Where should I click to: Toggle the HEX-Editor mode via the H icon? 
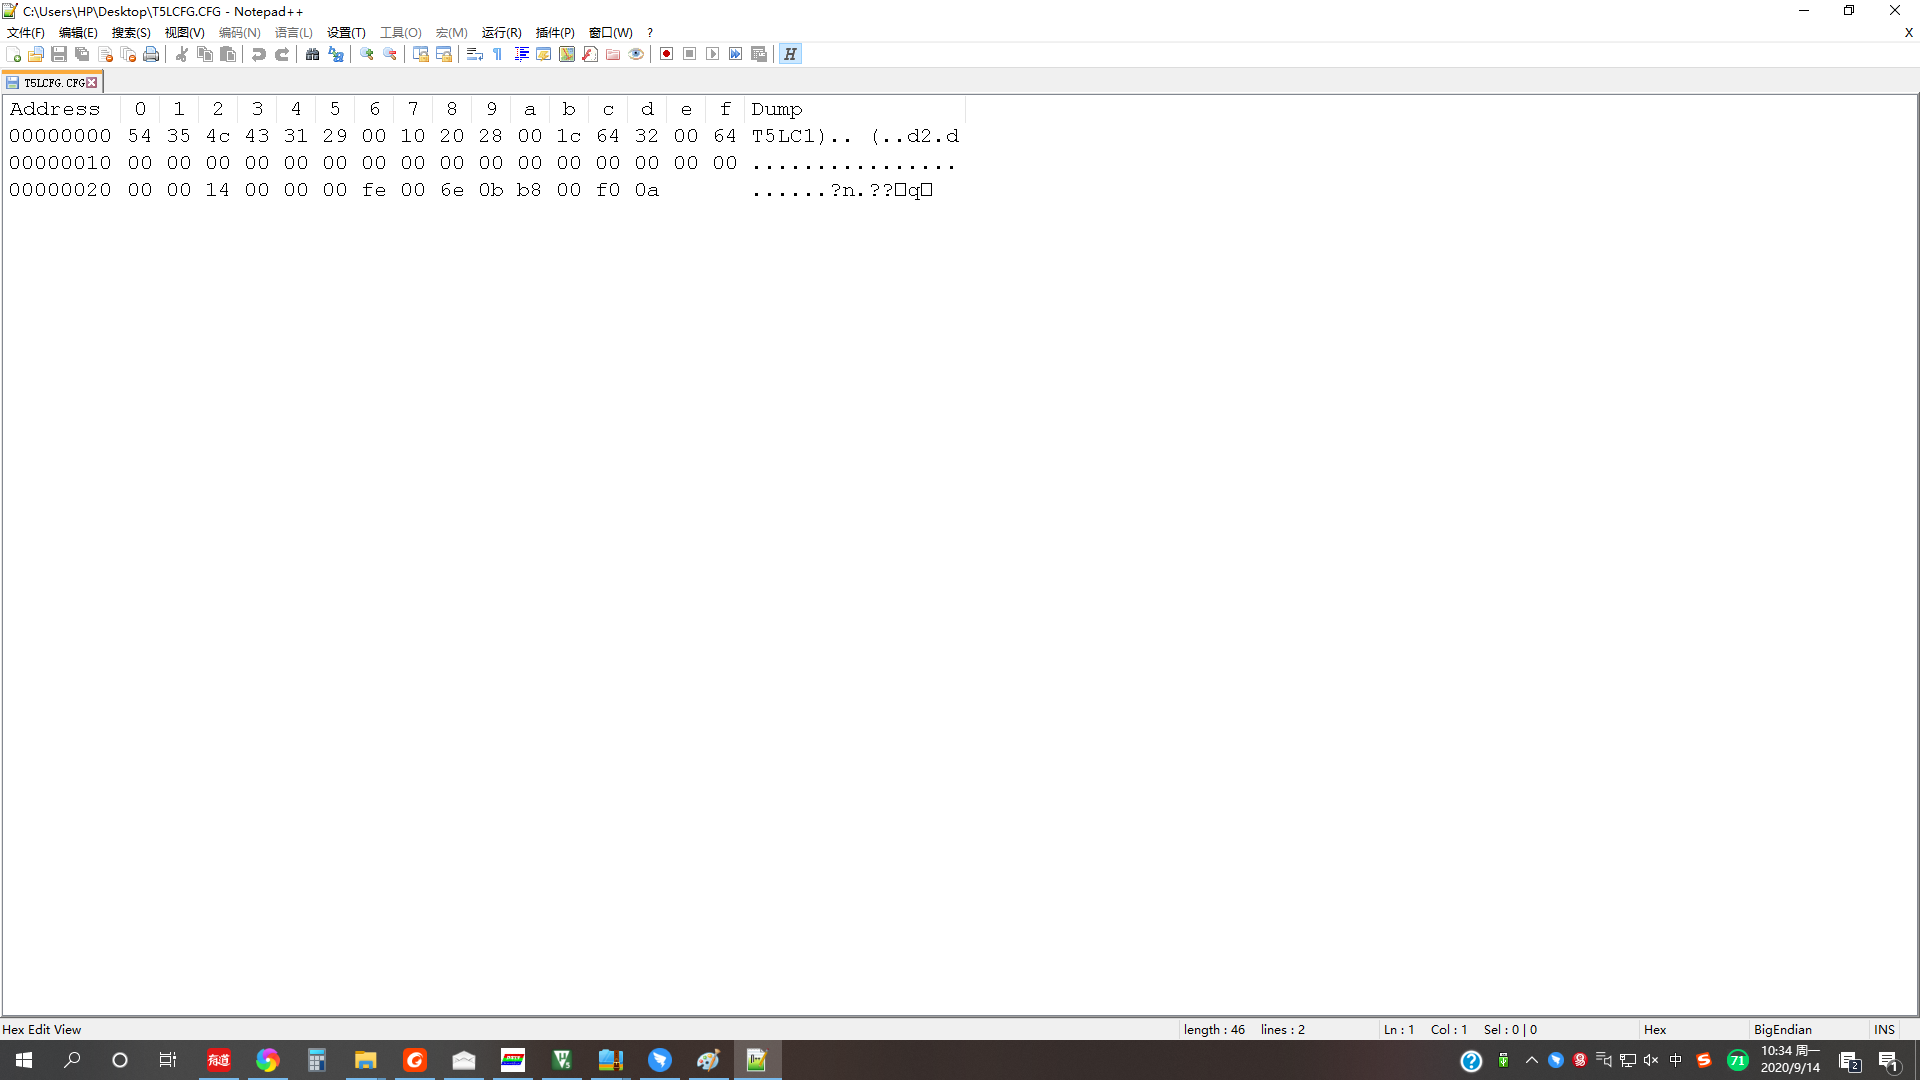pos(790,54)
